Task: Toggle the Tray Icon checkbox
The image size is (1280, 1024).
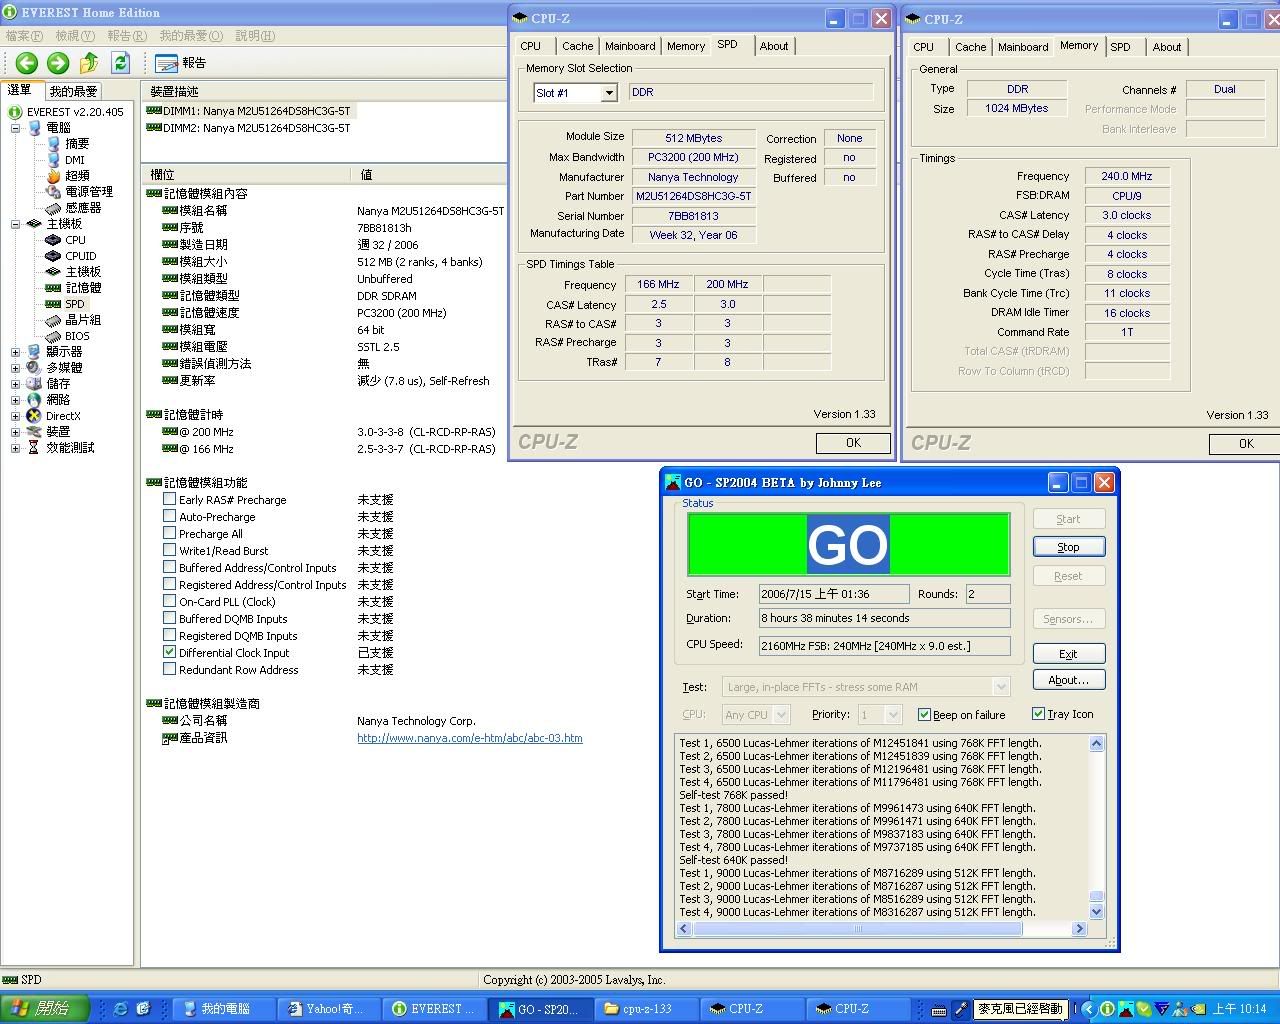Action: click(1038, 714)
